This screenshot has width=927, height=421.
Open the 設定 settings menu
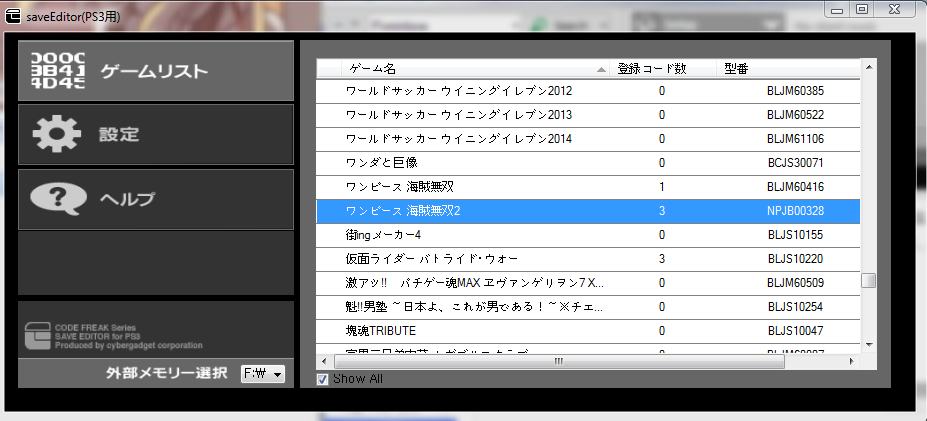[x=155, y=135]
